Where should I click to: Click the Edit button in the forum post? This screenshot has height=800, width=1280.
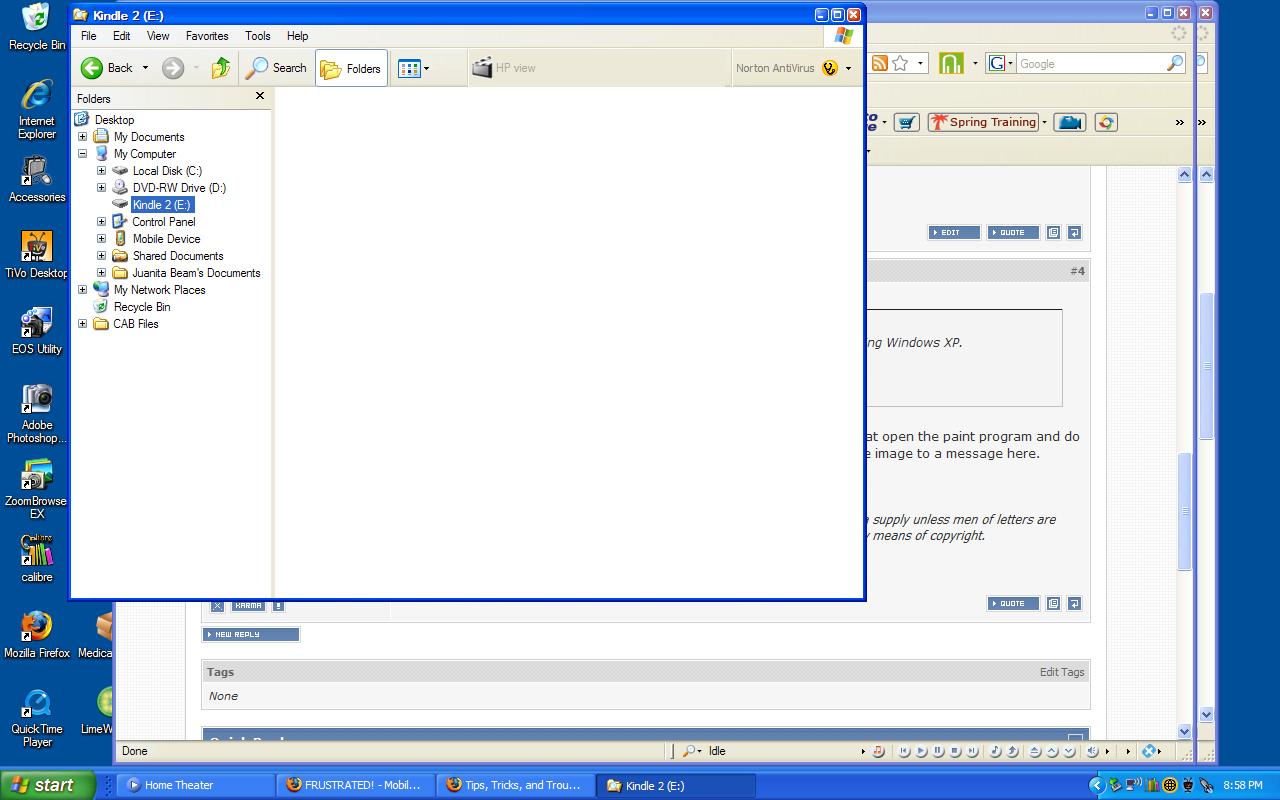click(x=954, y=232)
